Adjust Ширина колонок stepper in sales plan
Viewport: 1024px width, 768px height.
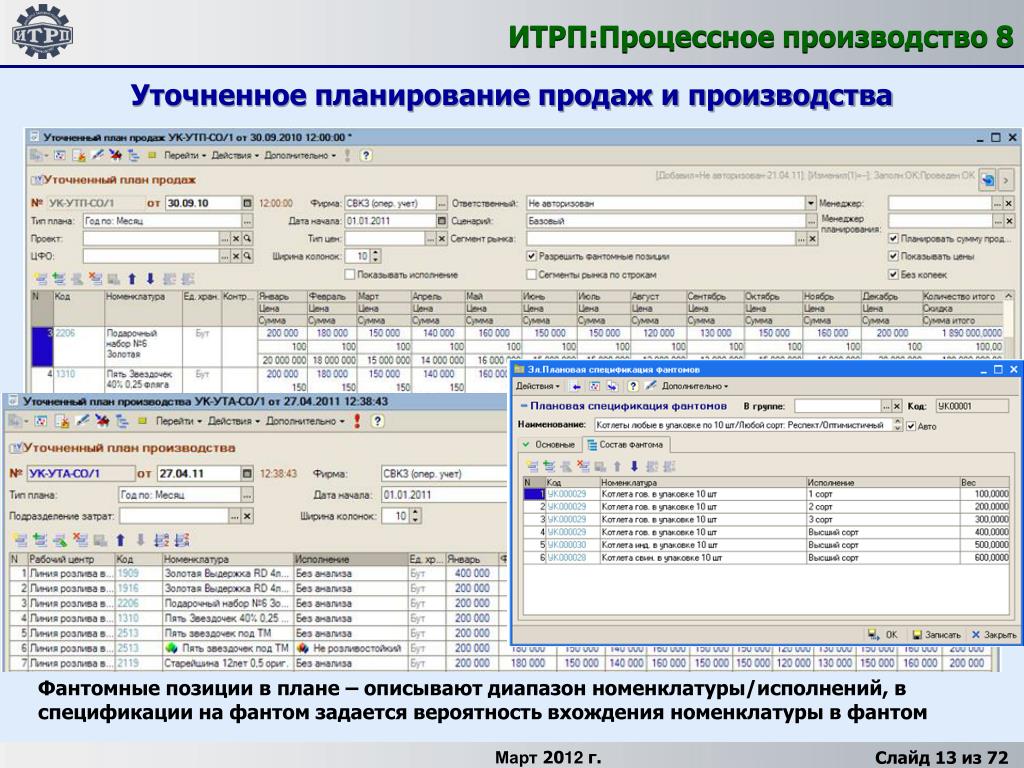[376, 256]
